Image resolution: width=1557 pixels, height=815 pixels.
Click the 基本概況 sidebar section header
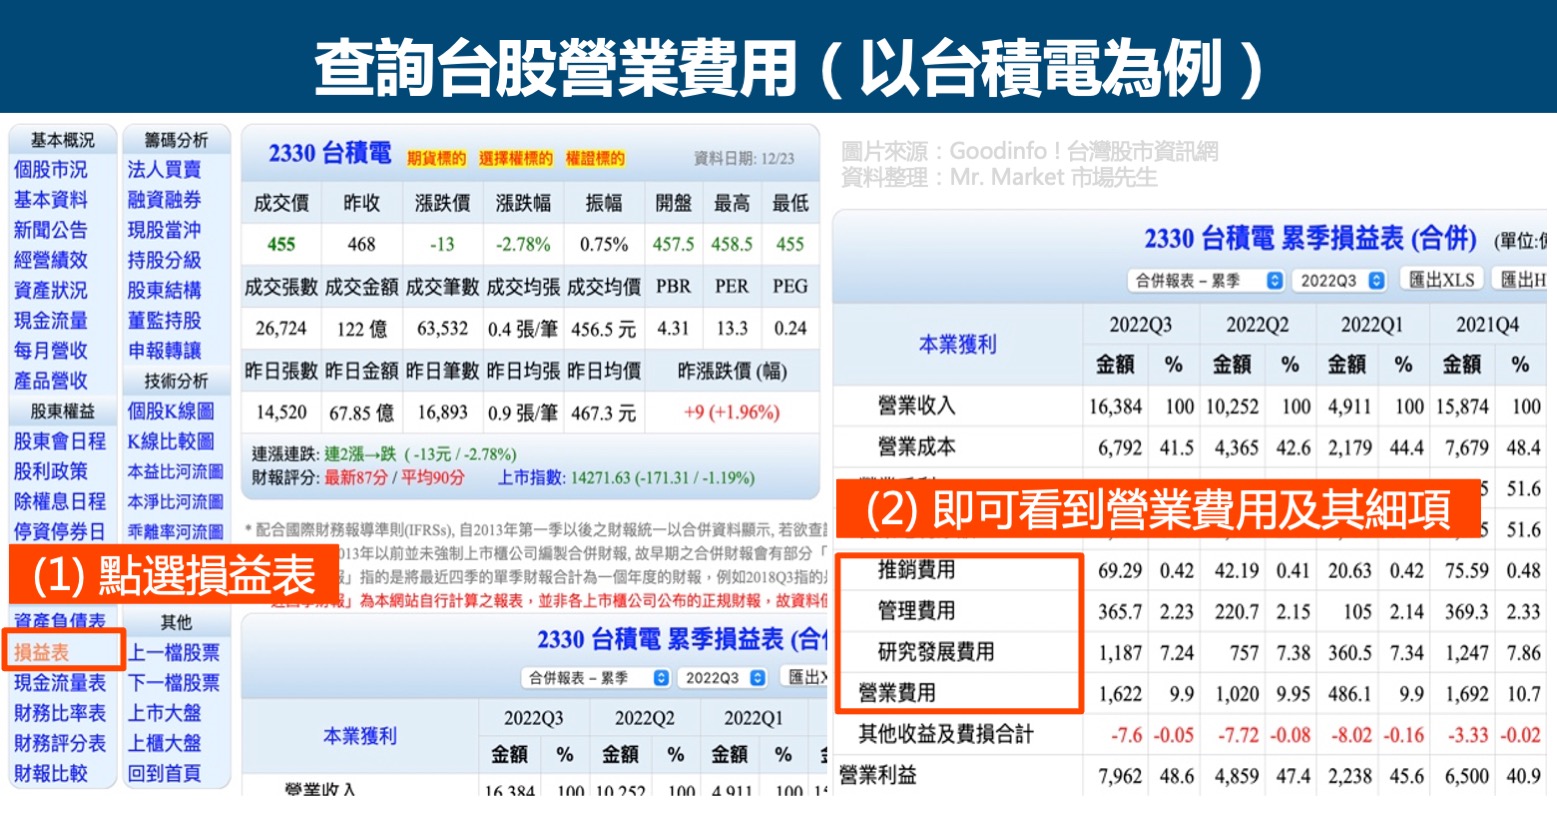tap(62, 140)
